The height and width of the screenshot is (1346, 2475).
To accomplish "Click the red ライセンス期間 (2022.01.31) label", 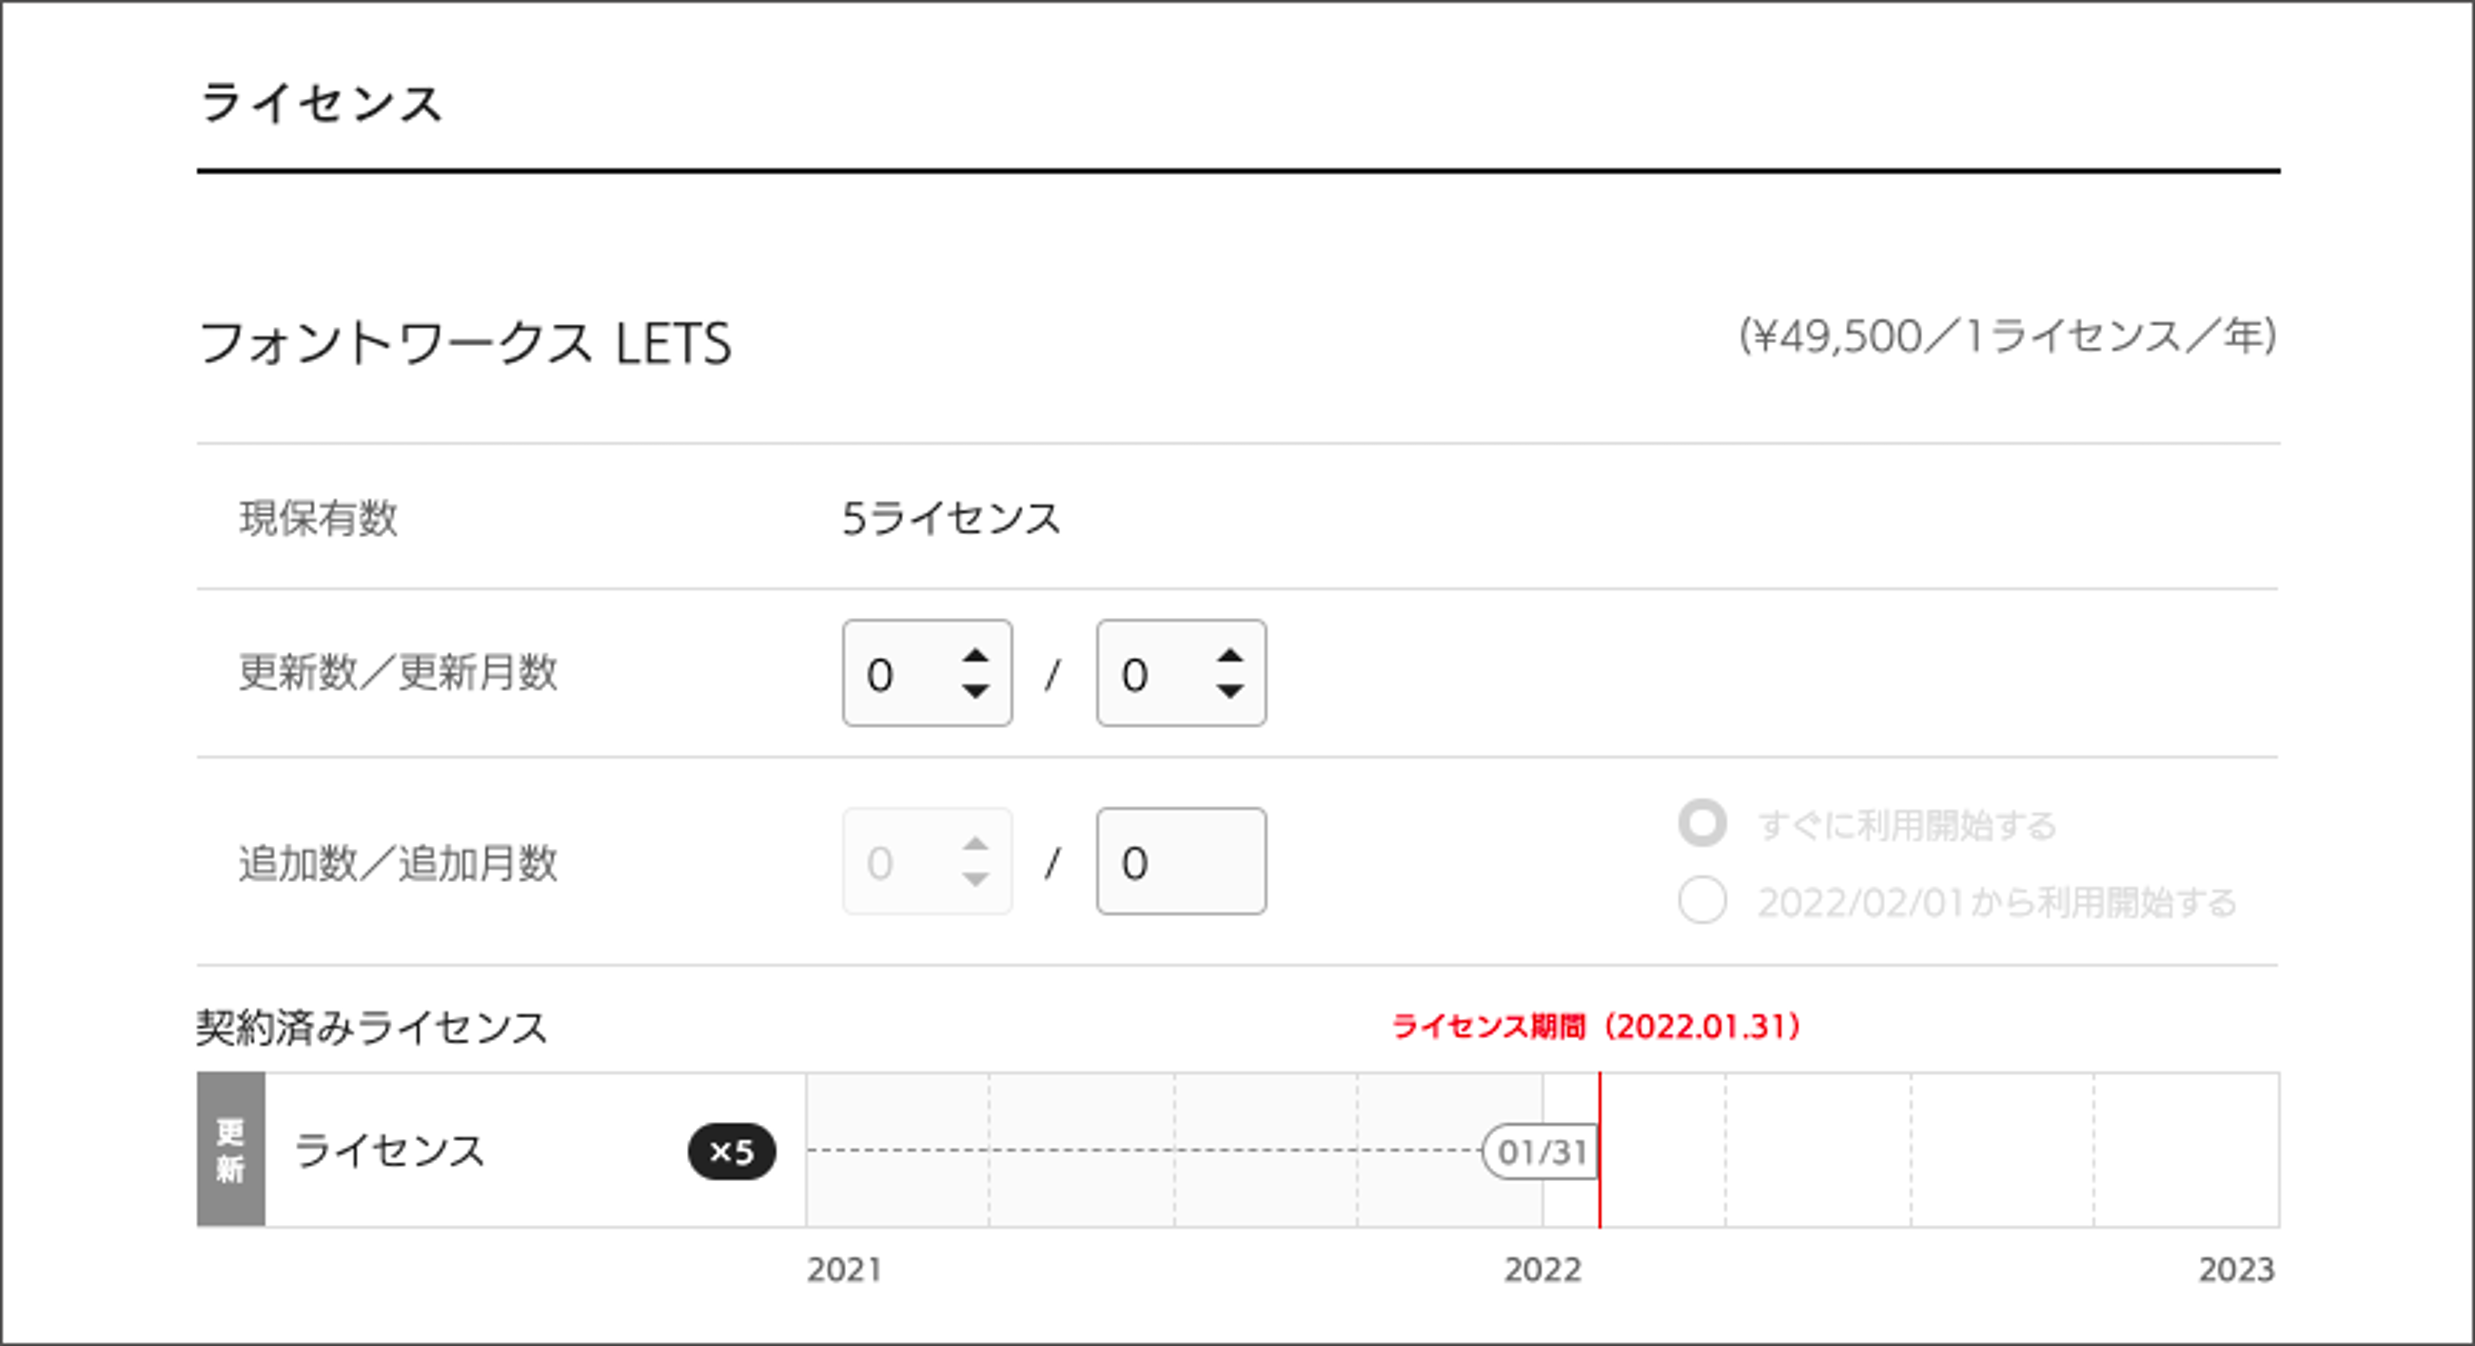I will (x=1595, y=1027).
